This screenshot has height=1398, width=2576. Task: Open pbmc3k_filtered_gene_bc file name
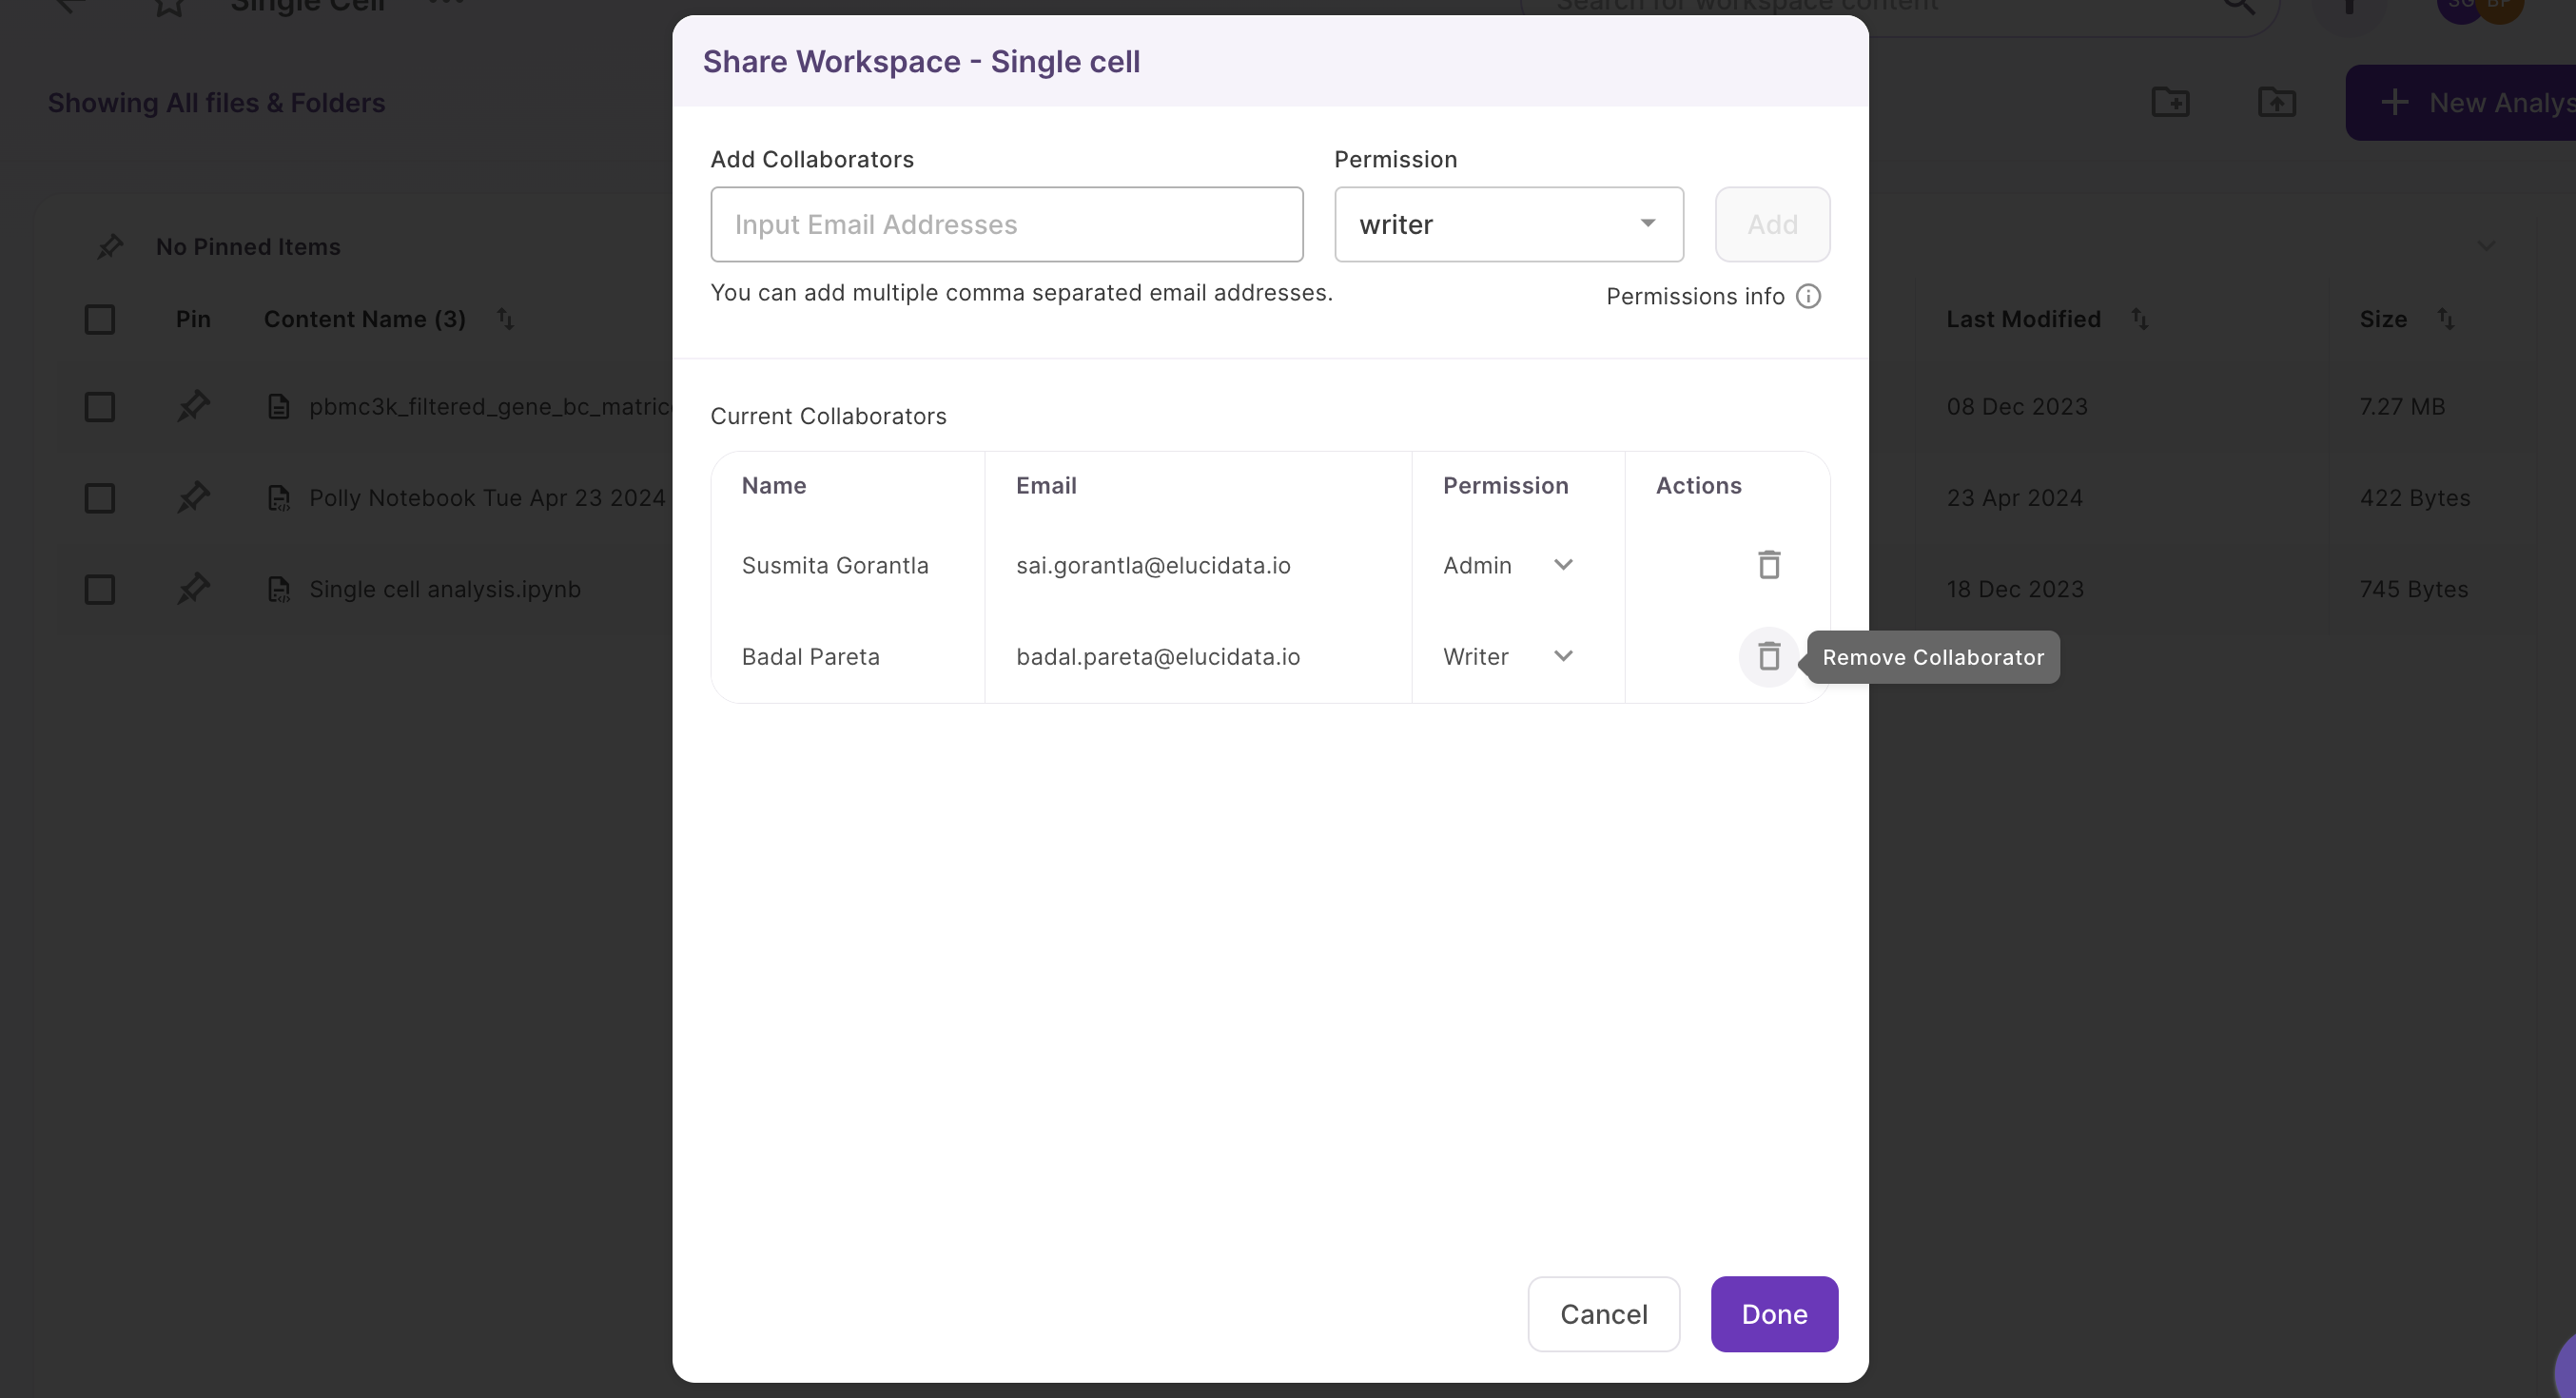click(490, 407)
